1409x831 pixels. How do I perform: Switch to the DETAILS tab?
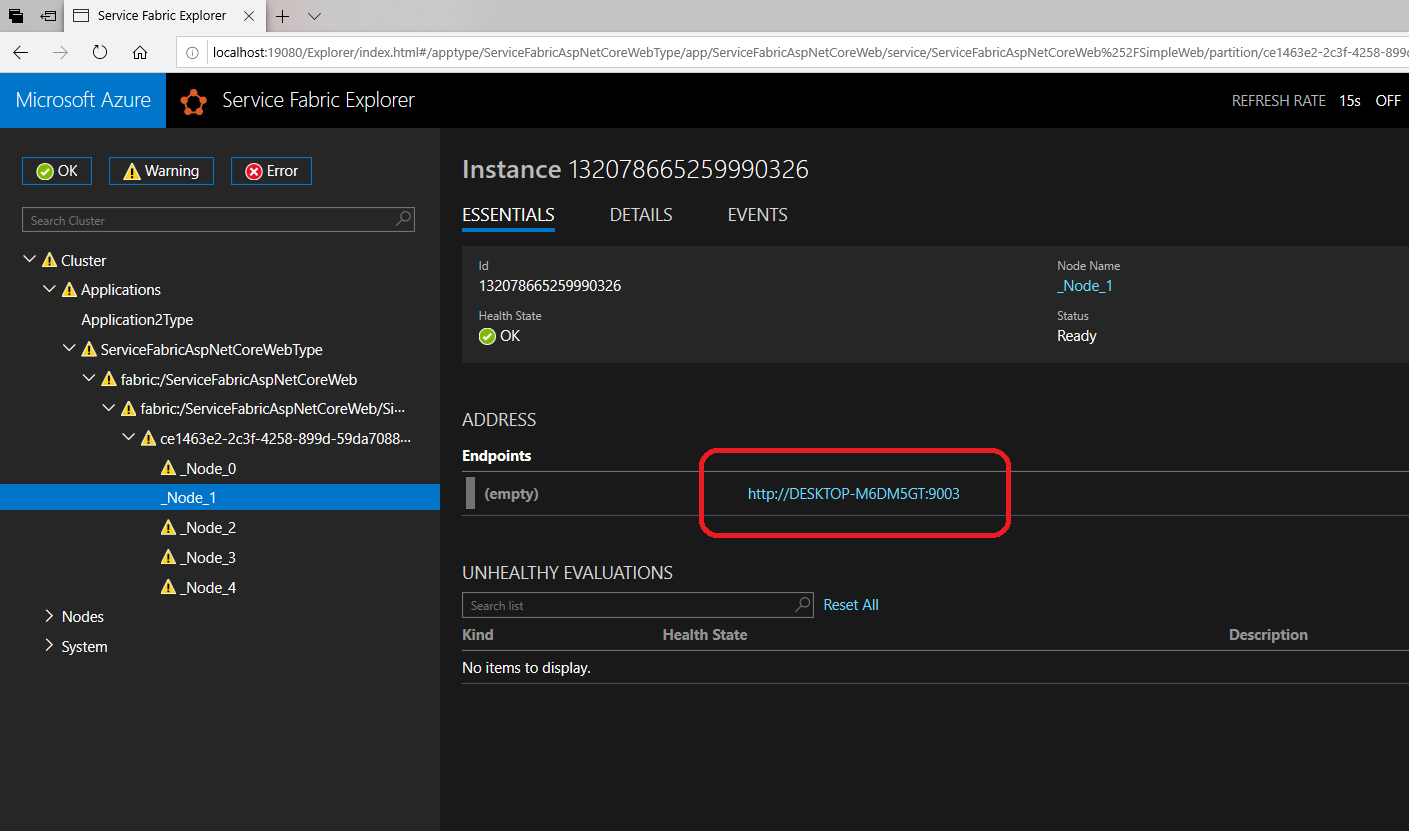pos(641,215)
